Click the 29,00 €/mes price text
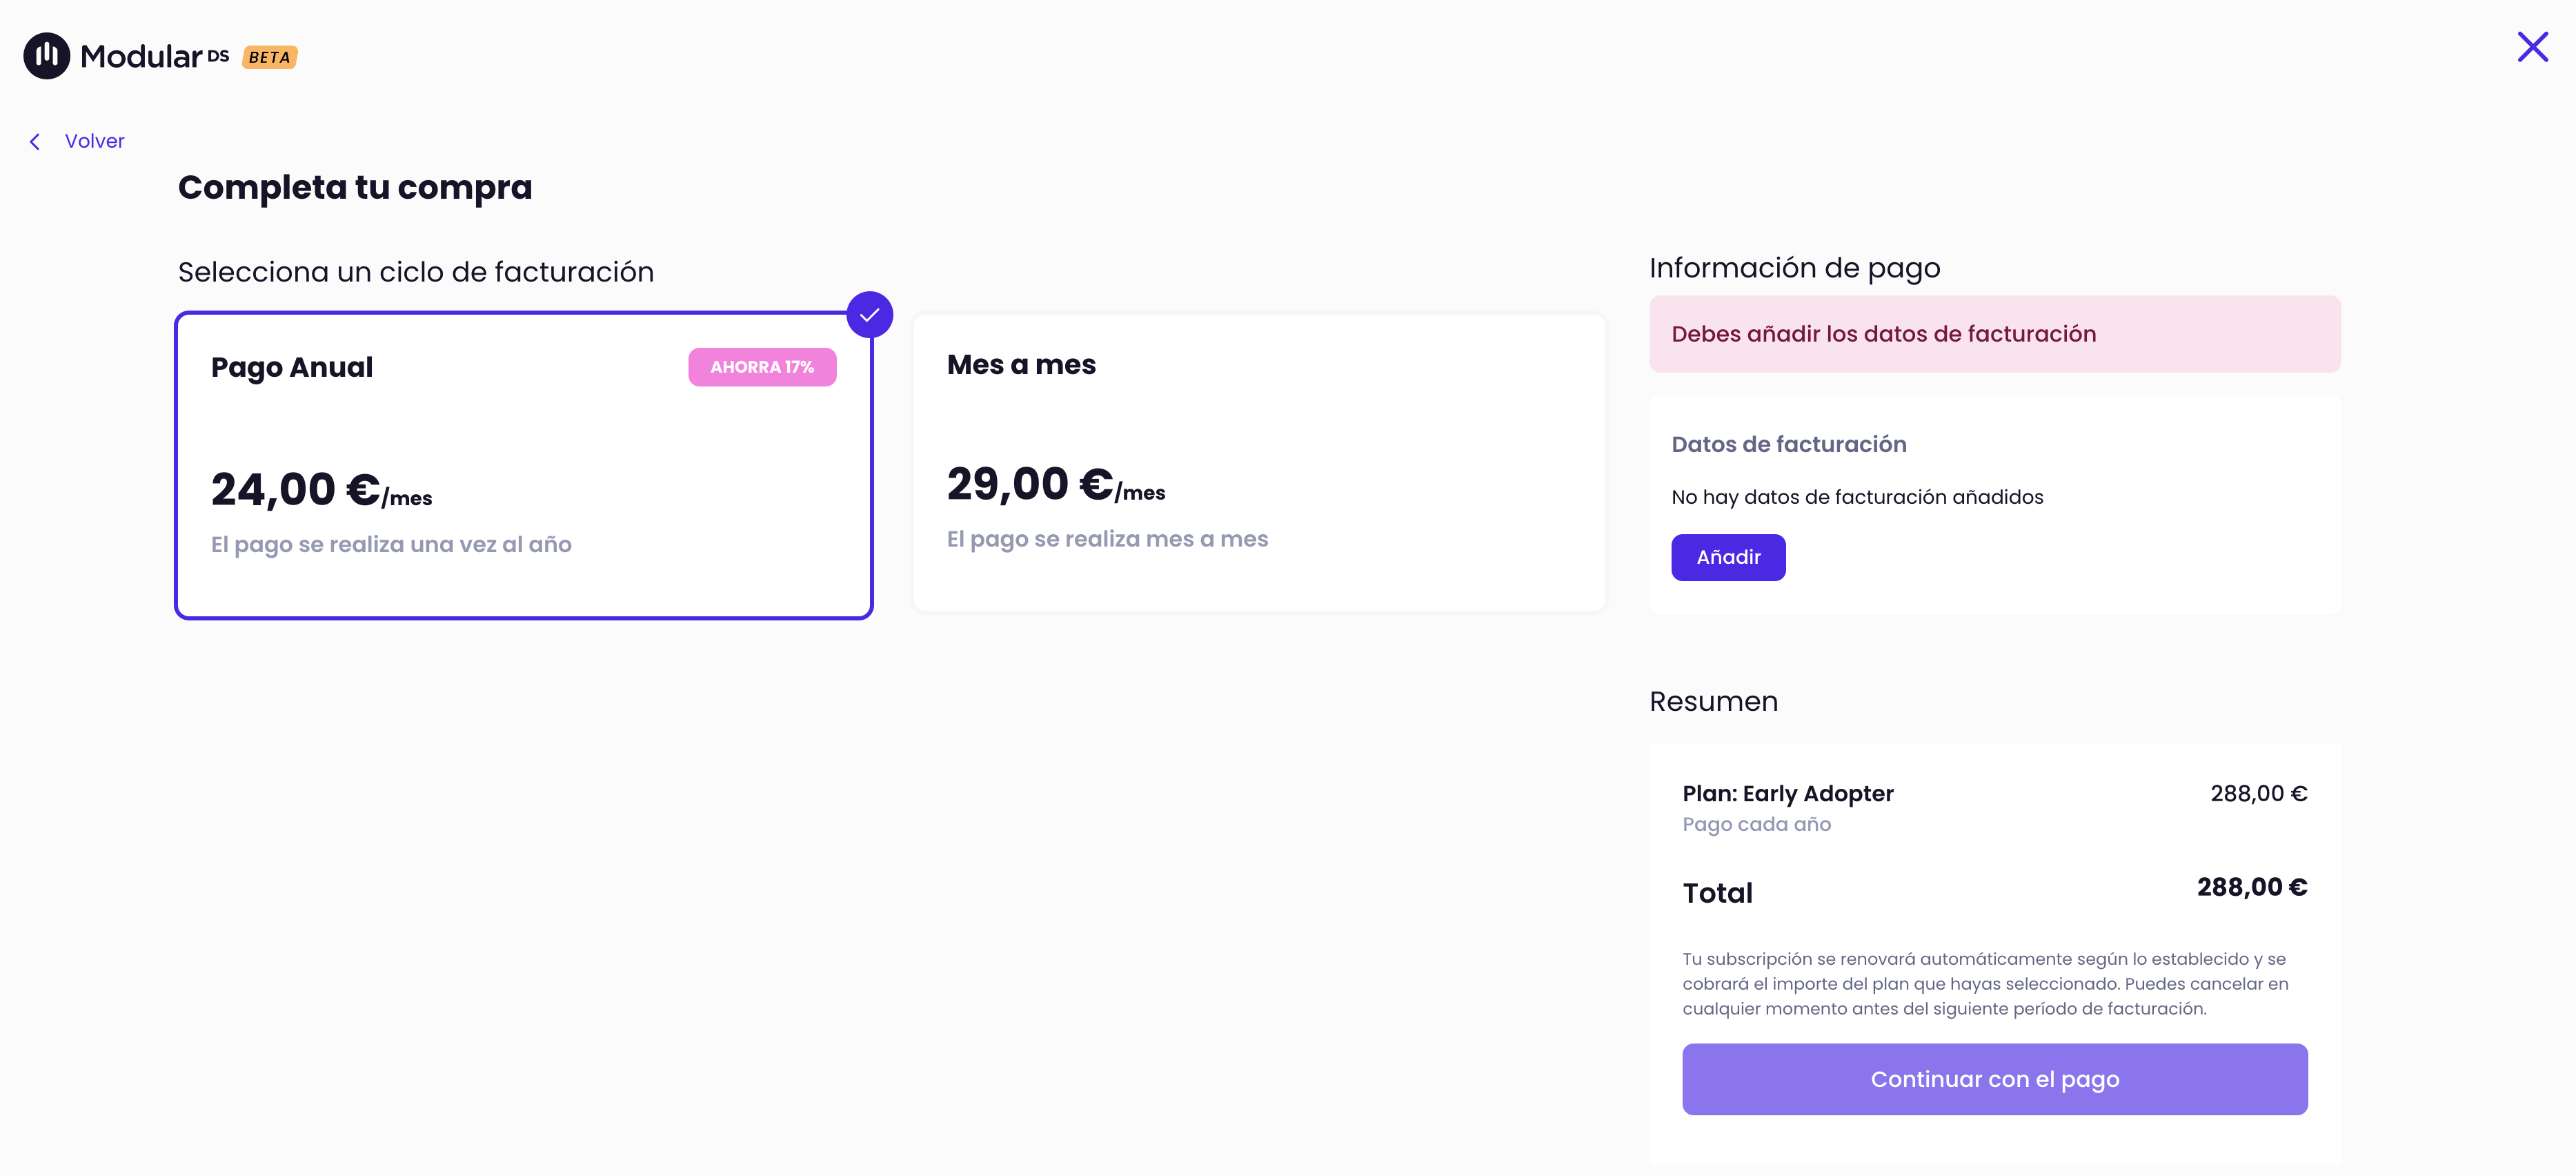Viewport: 2576px width, 1176px height. (1057, 486)
